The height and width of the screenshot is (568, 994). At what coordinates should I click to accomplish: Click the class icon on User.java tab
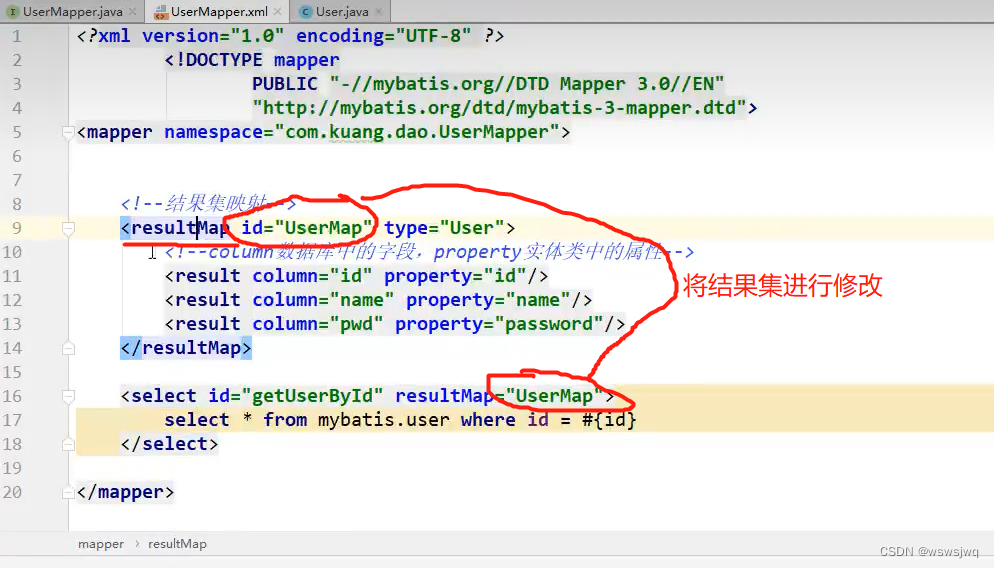point(306,11)
